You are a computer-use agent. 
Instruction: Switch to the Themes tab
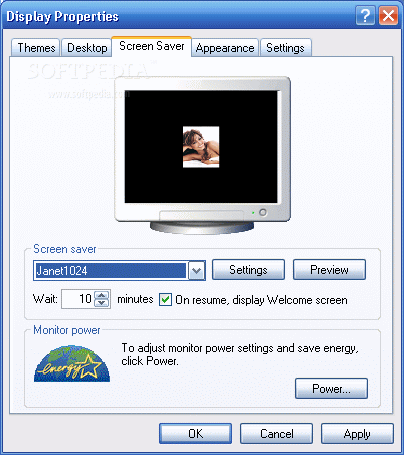point(36,48)
